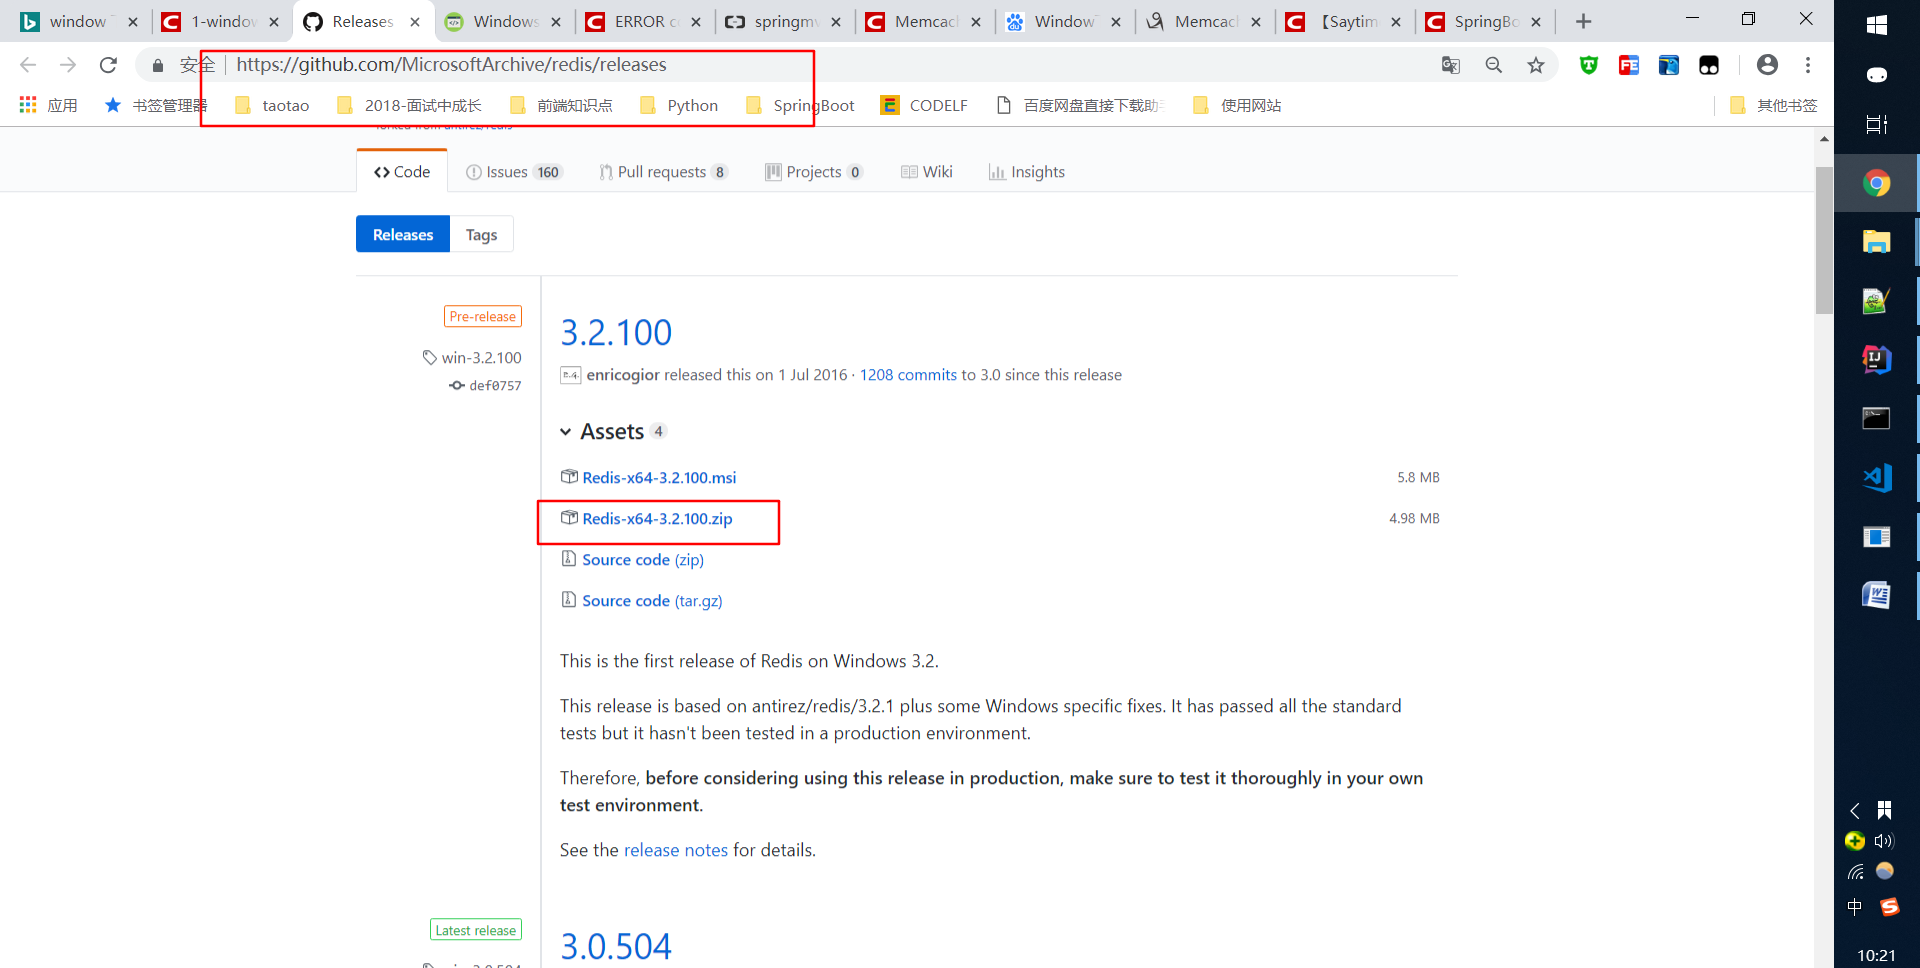Open the 书签管理器 bookmark

click(x=156, y=105)
